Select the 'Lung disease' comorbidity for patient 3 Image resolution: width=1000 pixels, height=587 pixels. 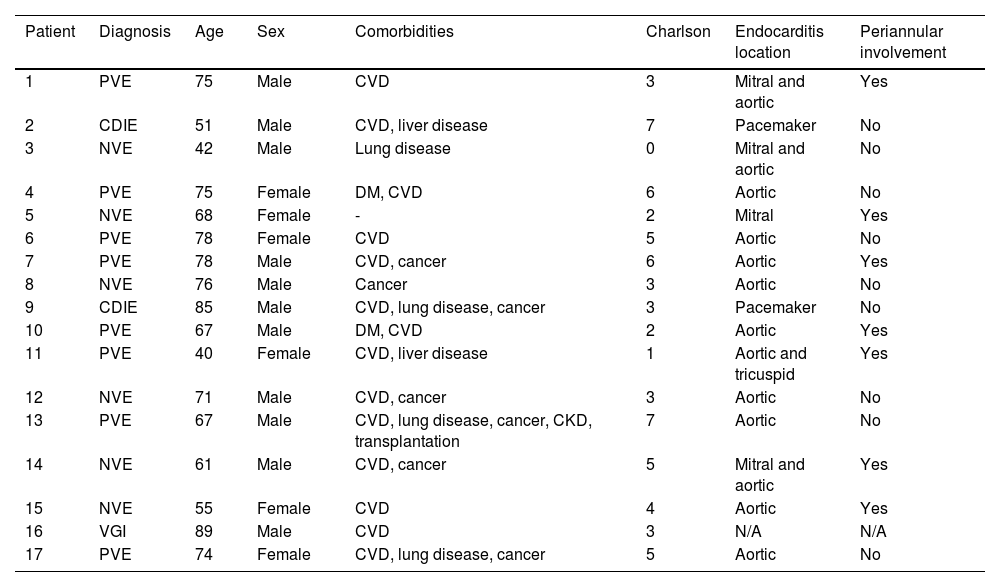tap(402, 149)
